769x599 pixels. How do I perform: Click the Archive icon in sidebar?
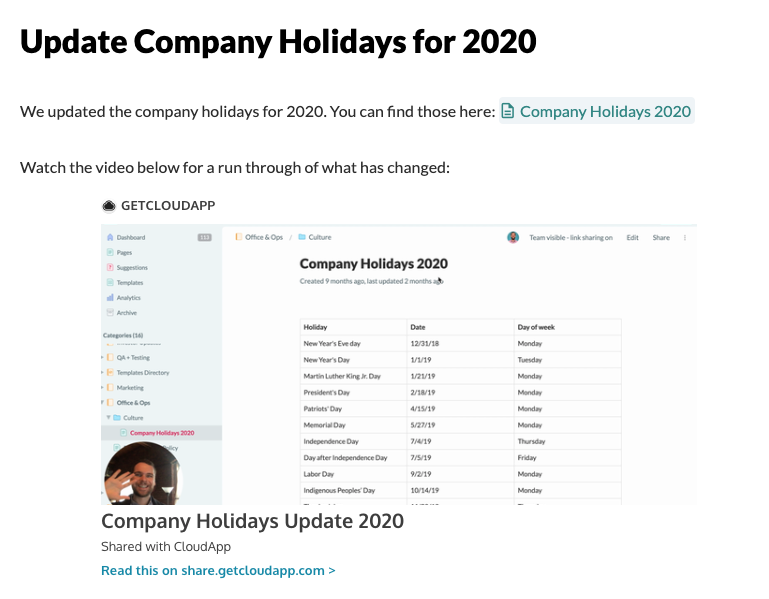pyautogui.click(x=110, y=313)
